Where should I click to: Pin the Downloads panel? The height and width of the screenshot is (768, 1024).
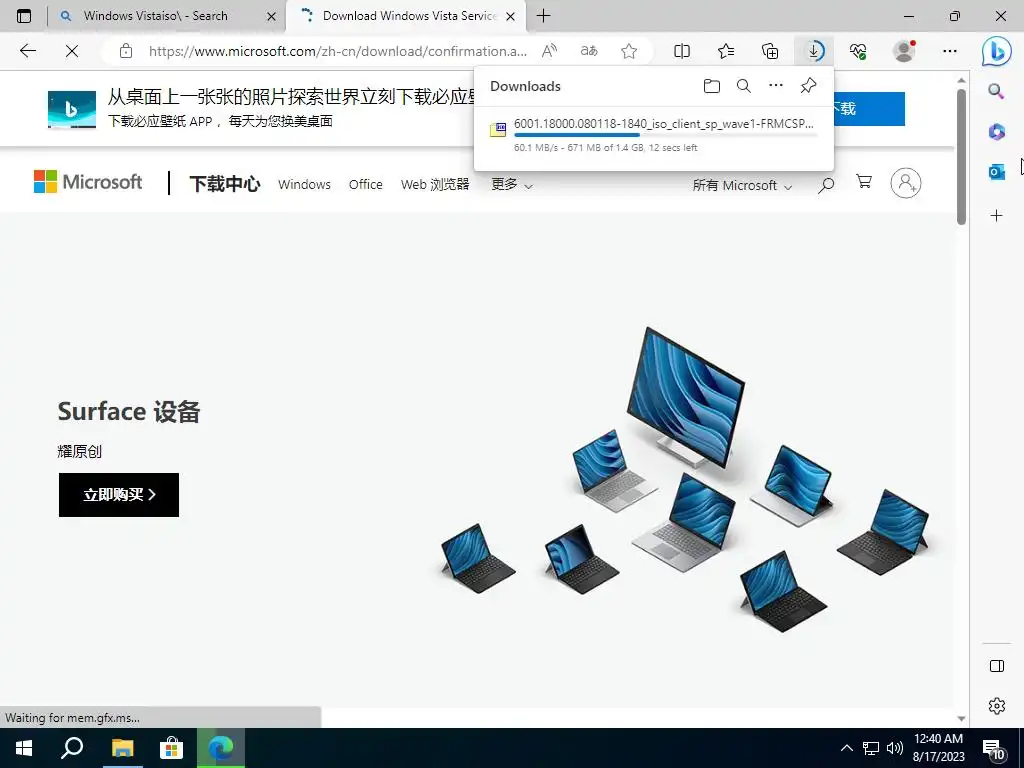coord(808,86)
